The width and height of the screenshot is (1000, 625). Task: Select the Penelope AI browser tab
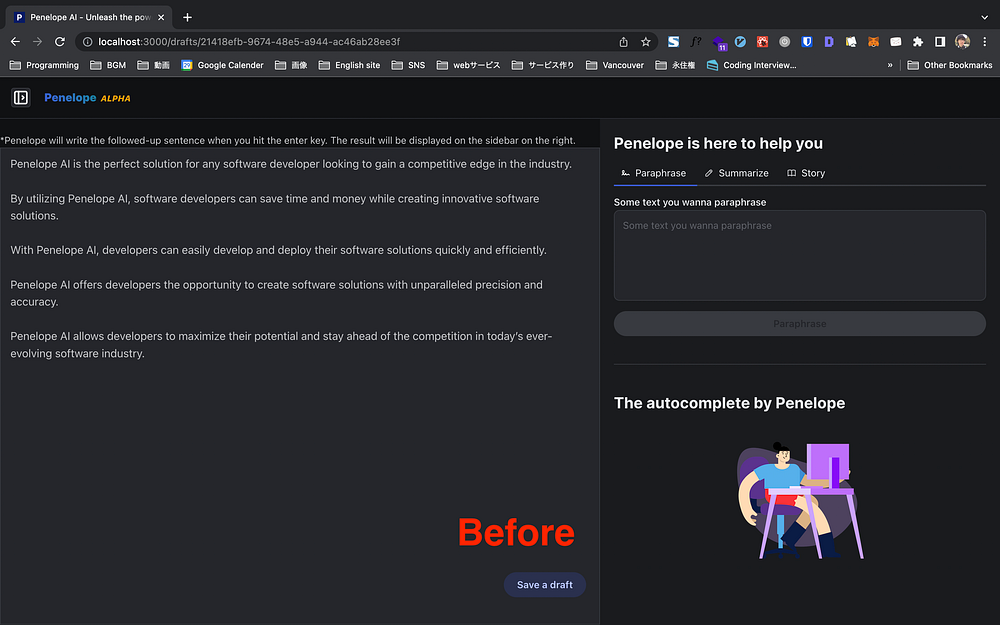(89, 17)
